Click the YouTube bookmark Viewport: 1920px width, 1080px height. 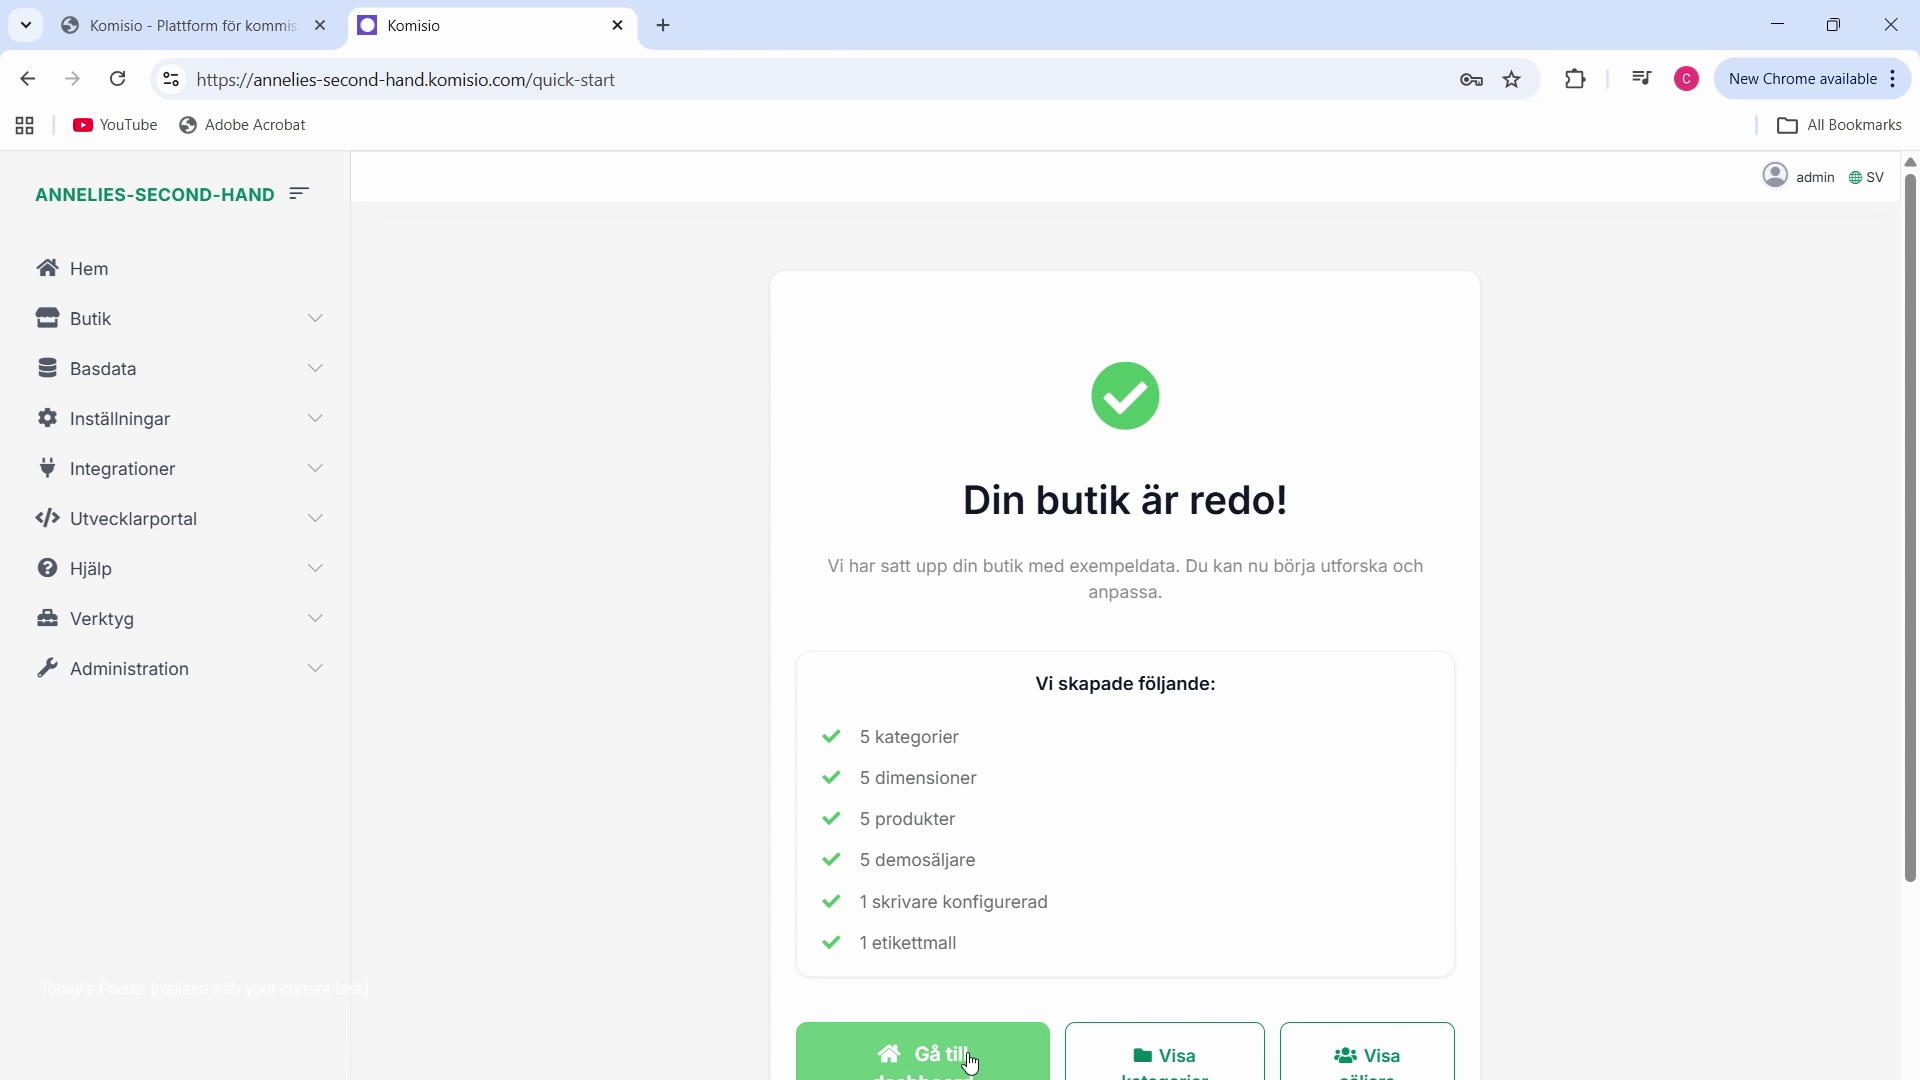[115, 125]
